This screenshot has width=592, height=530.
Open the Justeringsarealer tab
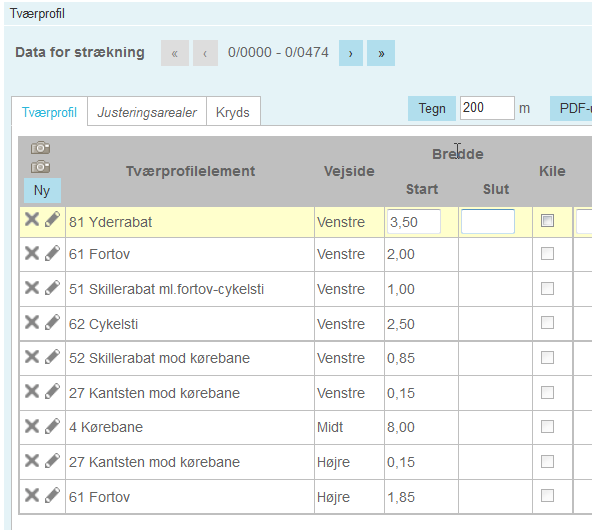tap(147, 112)
